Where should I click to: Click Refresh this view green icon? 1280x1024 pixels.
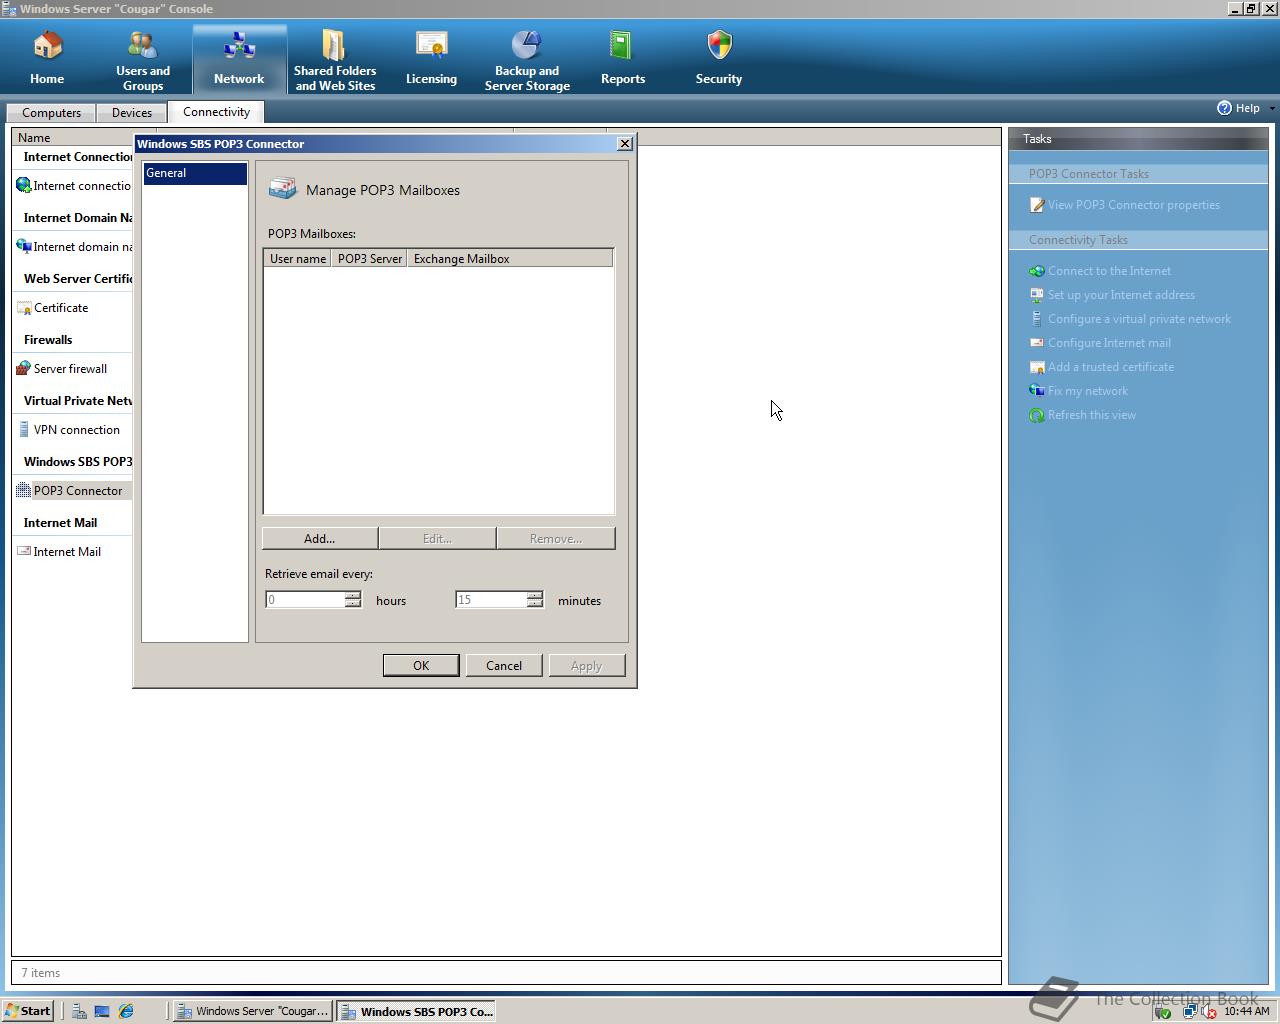click(x=1037, y=415)
